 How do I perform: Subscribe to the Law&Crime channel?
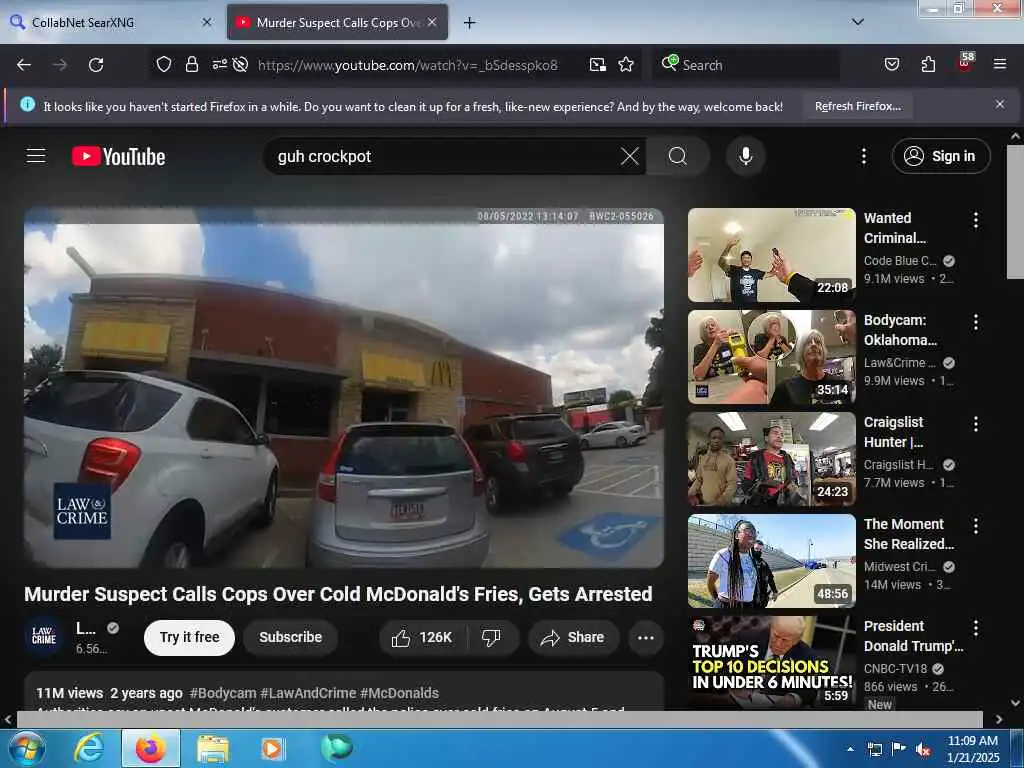pyautogui.click(x=291, y=637)
